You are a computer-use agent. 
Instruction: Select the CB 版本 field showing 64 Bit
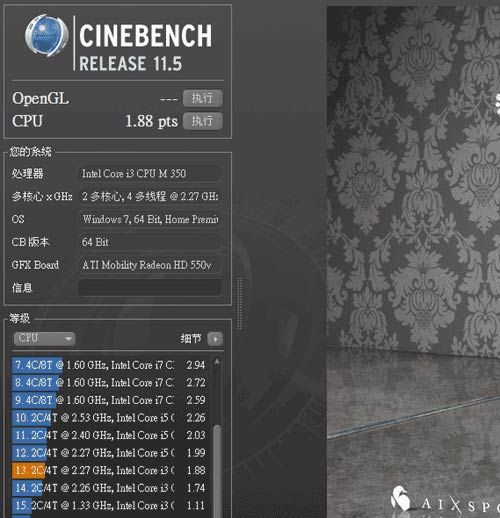click(150, 242)
